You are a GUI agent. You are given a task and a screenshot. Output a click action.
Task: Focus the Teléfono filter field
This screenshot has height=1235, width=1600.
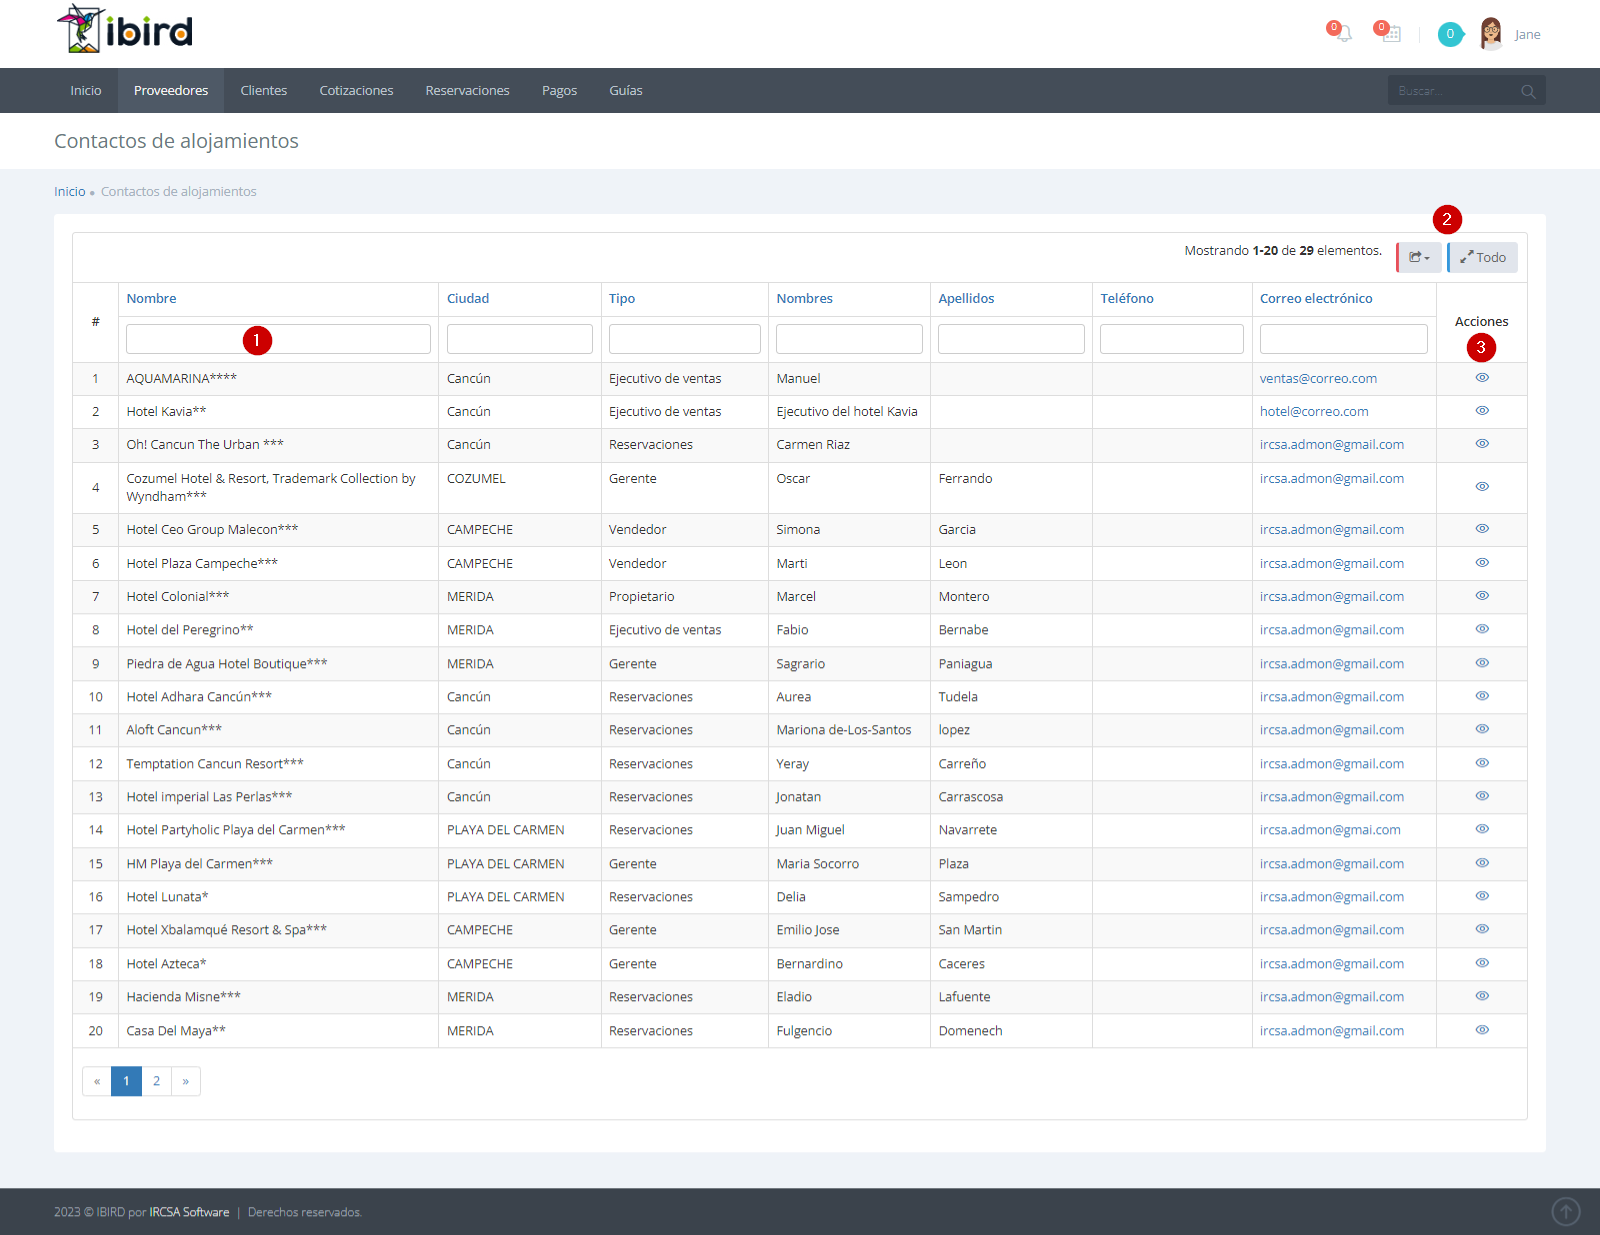point(1172,339)
